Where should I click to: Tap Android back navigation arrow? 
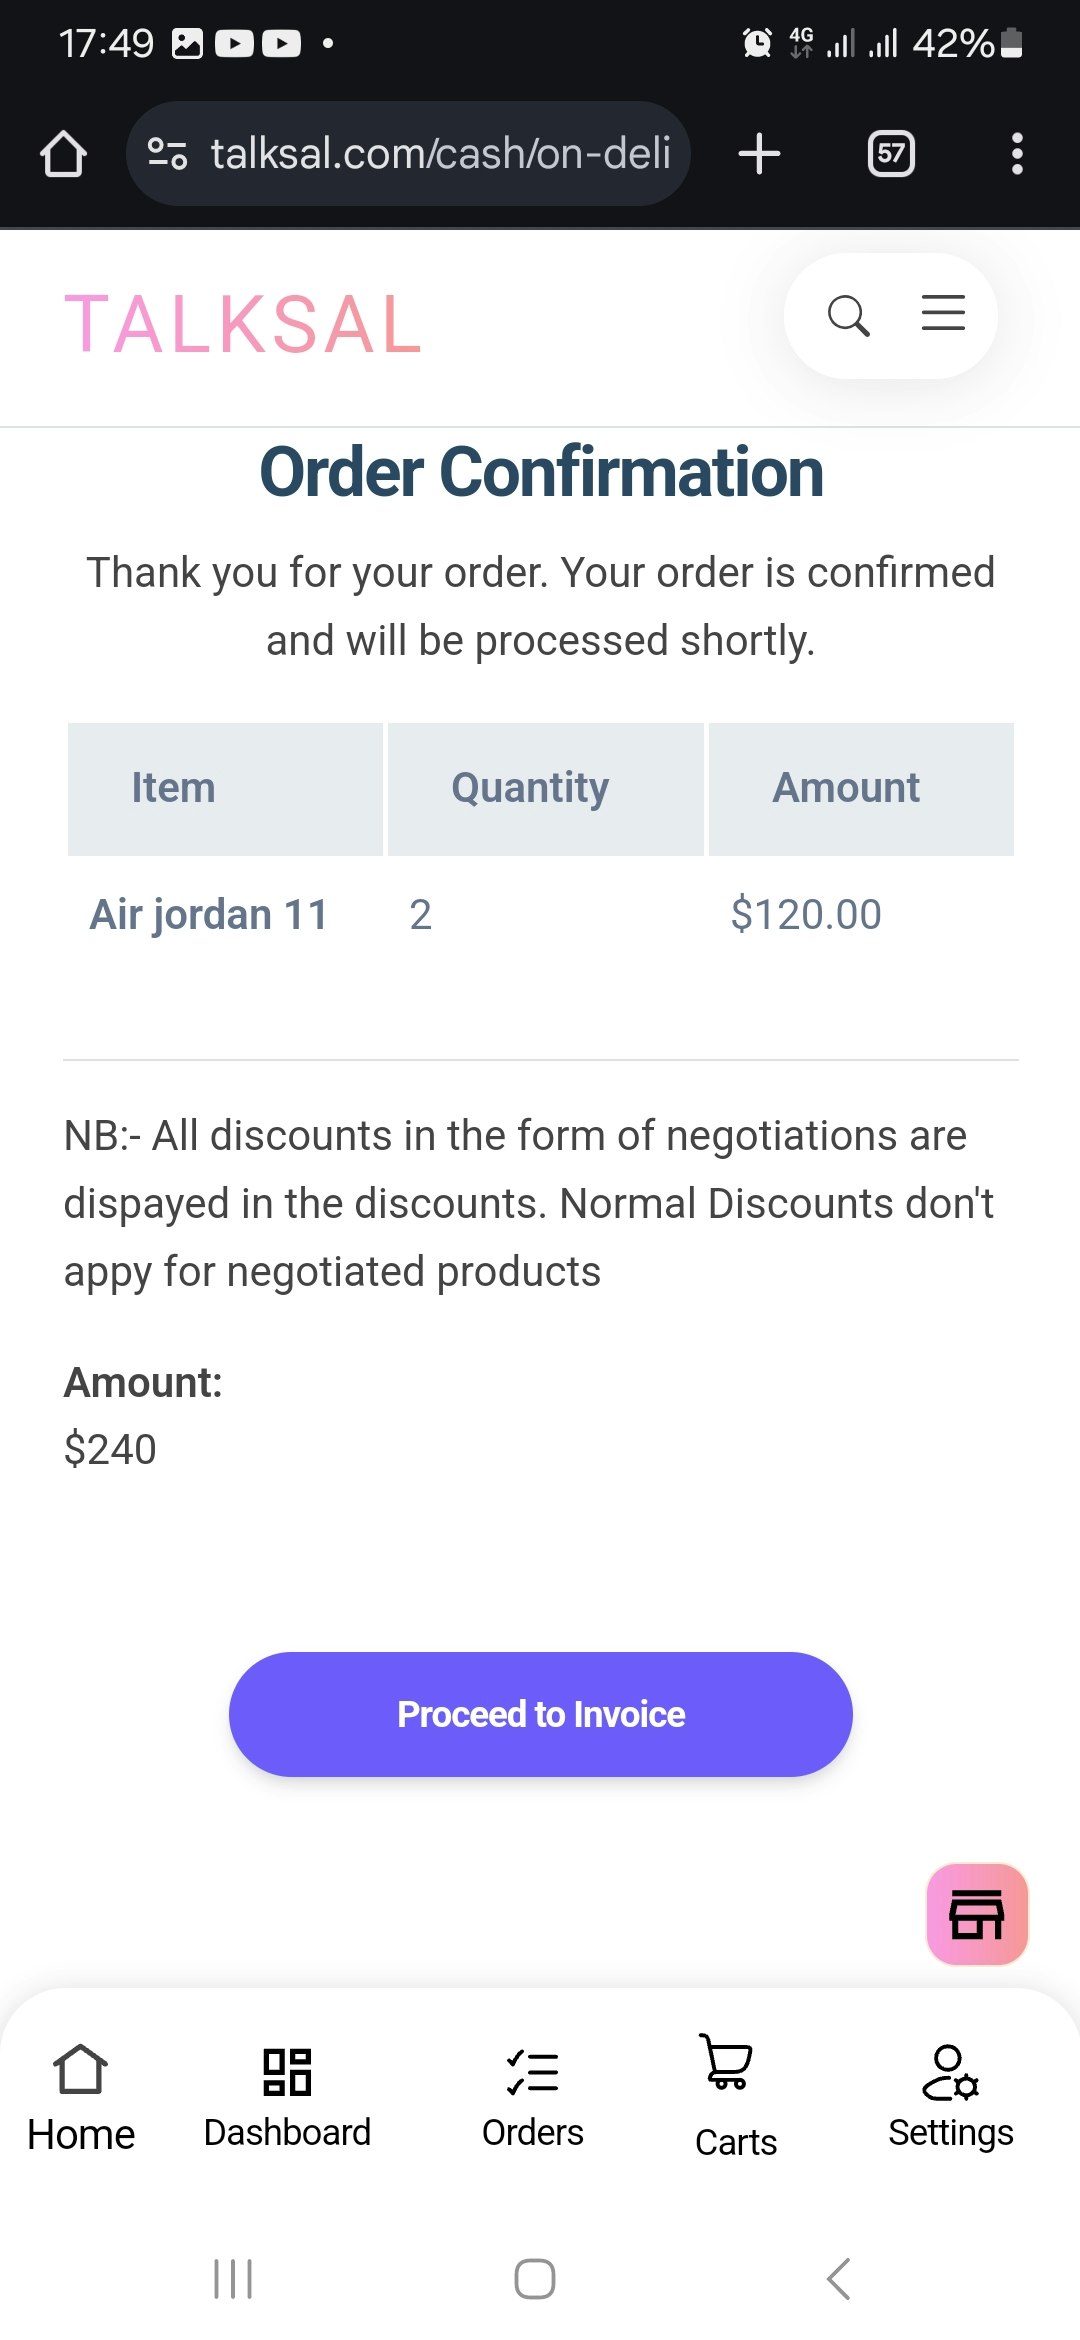coord(839,2279)
